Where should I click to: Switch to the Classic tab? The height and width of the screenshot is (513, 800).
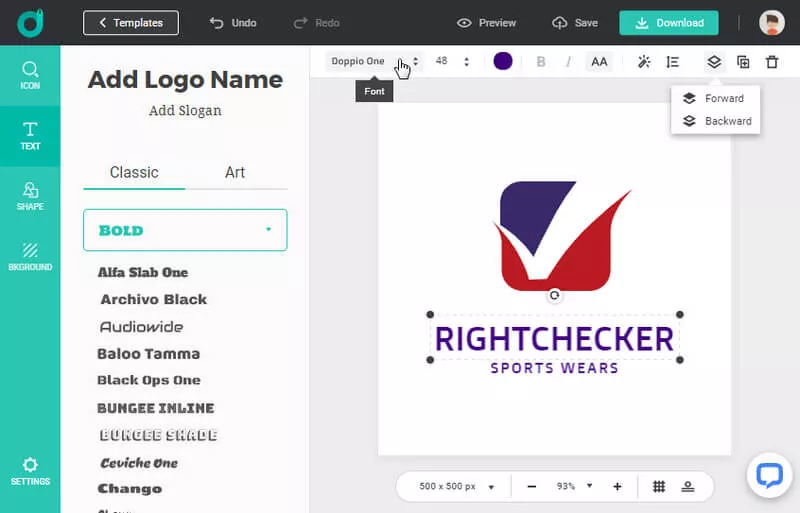[x=134, y=173]
